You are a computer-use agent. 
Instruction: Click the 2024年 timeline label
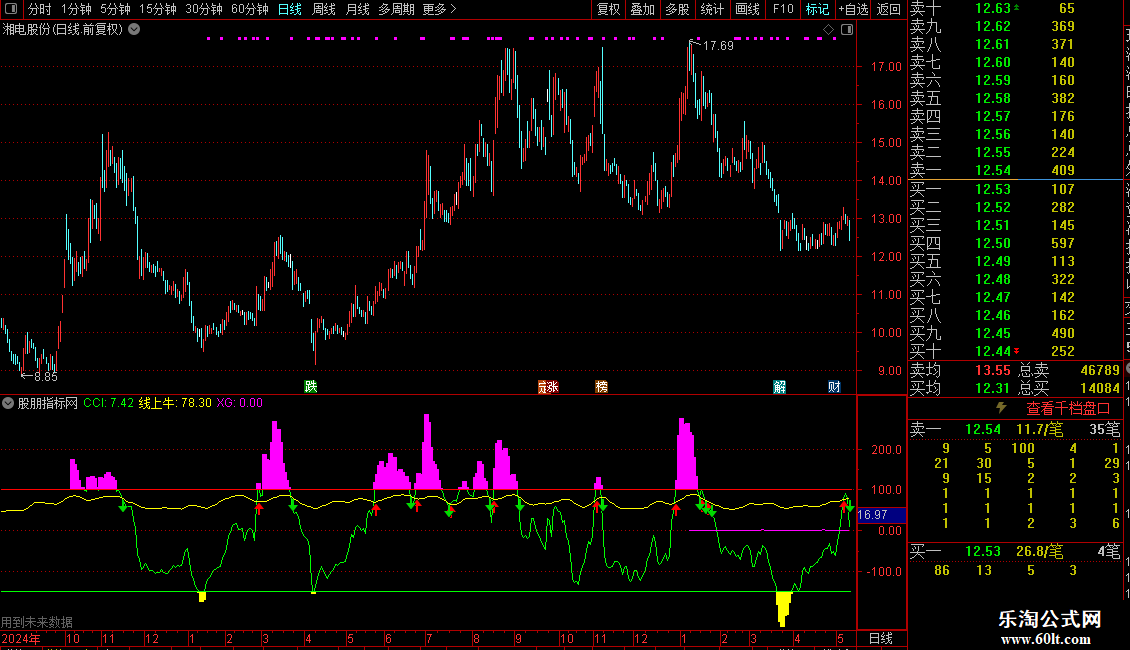(21, 638)
